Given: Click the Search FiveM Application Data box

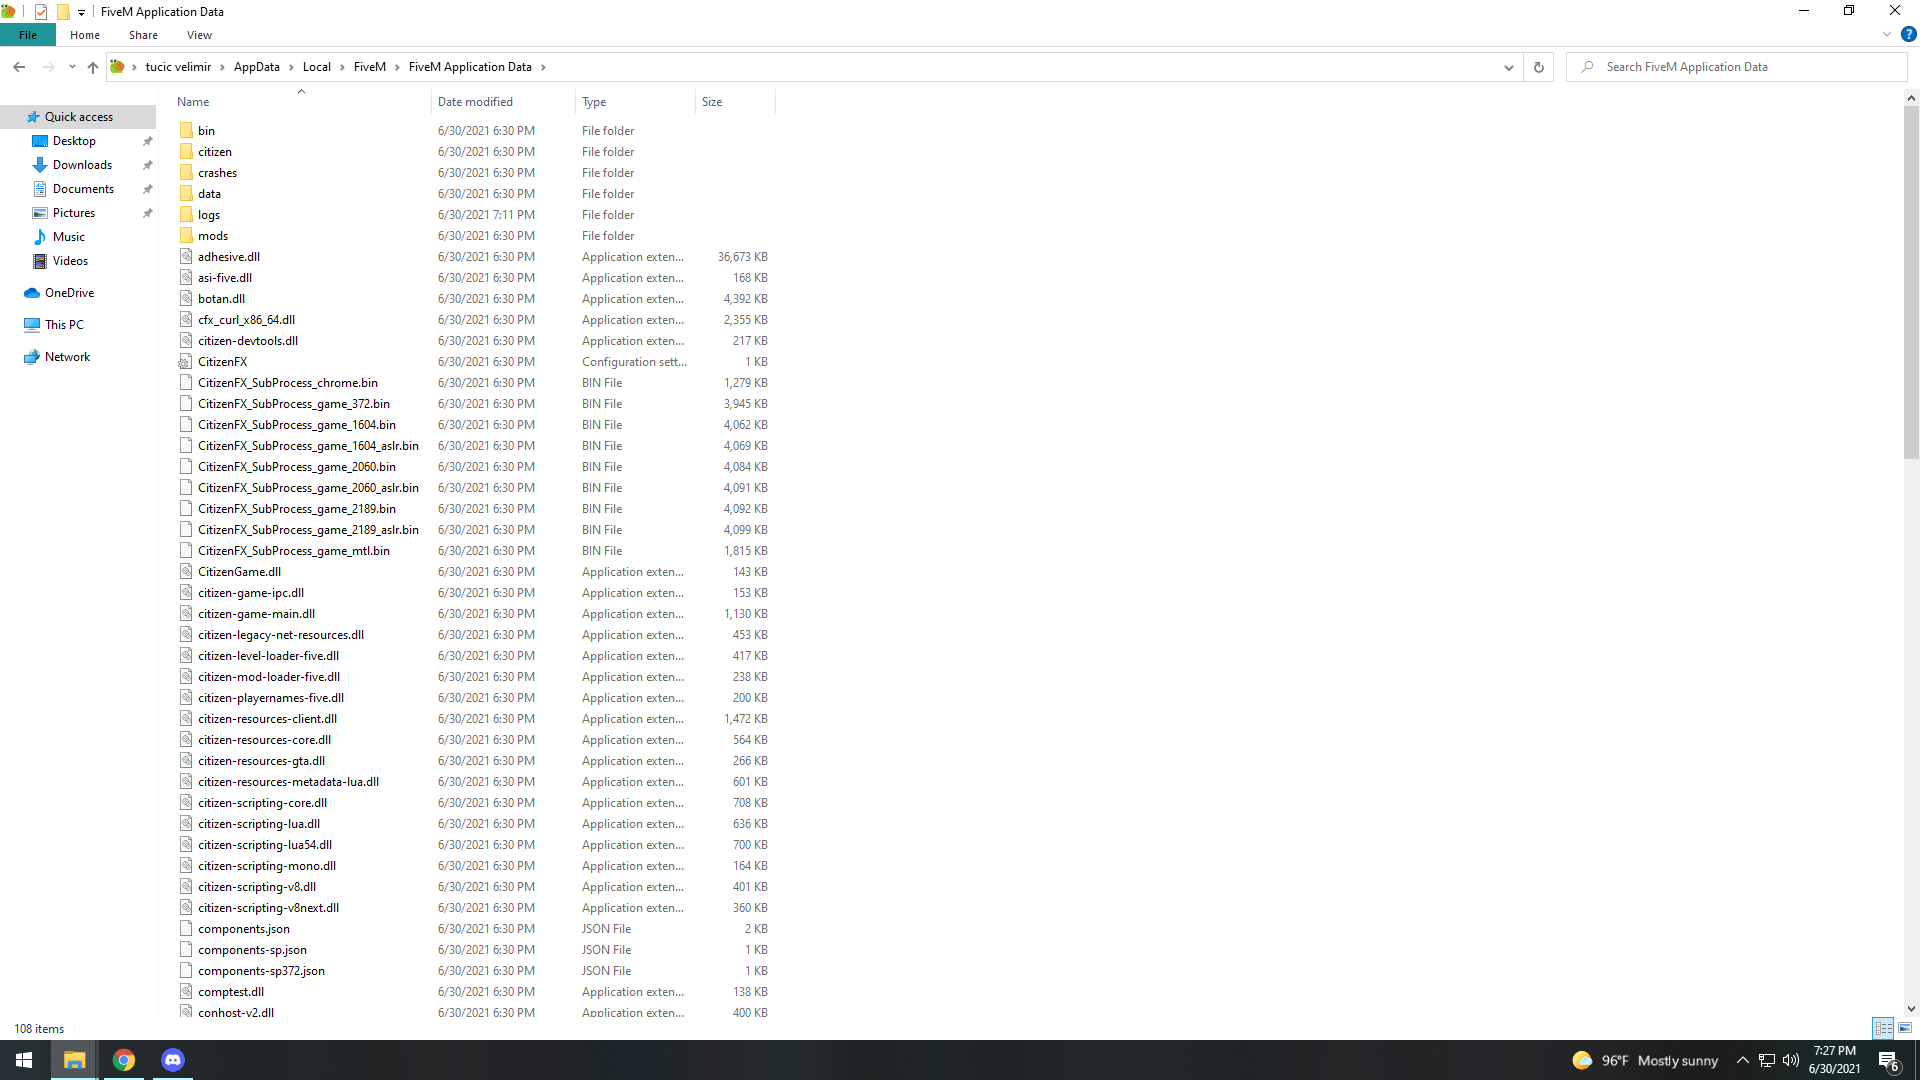Looking at the screenshot, I should pyautogui.click(x=1738, y=67).
